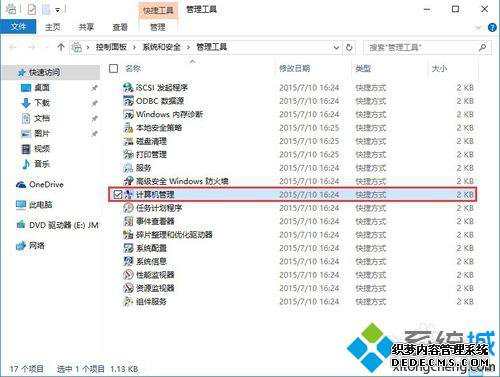The image size is (500, 377).
Task: Sort by the 类型 column header
Action: pyautogui.click(x=363, y=68)
